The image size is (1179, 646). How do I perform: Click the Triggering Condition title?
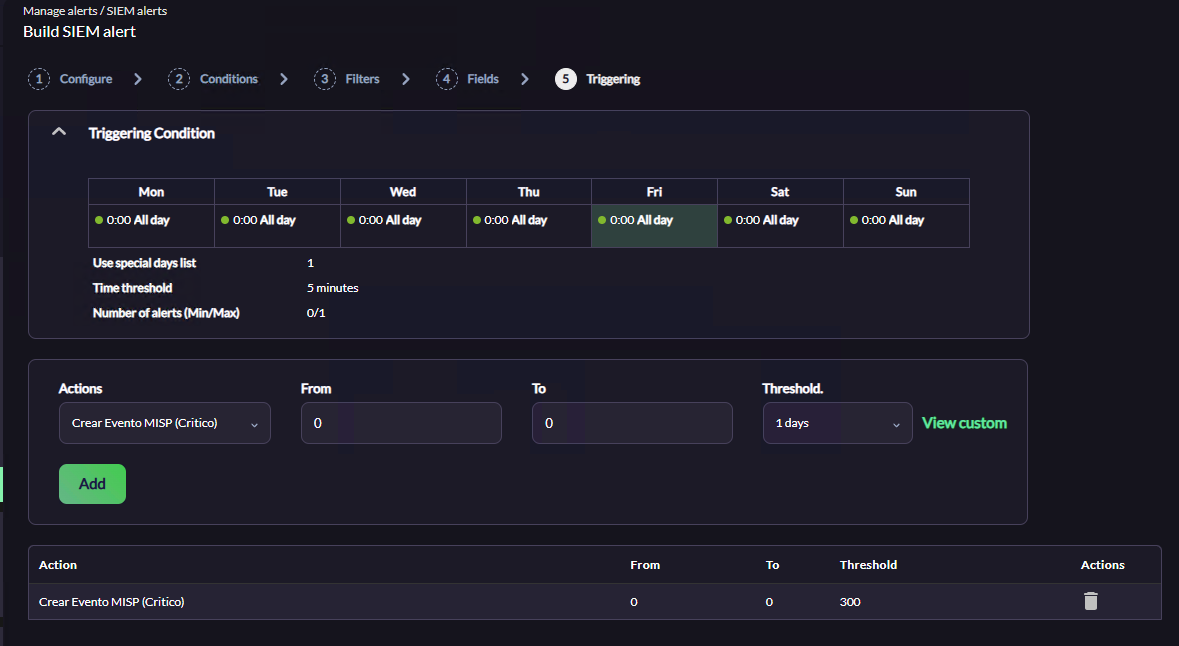coord(152,133)
